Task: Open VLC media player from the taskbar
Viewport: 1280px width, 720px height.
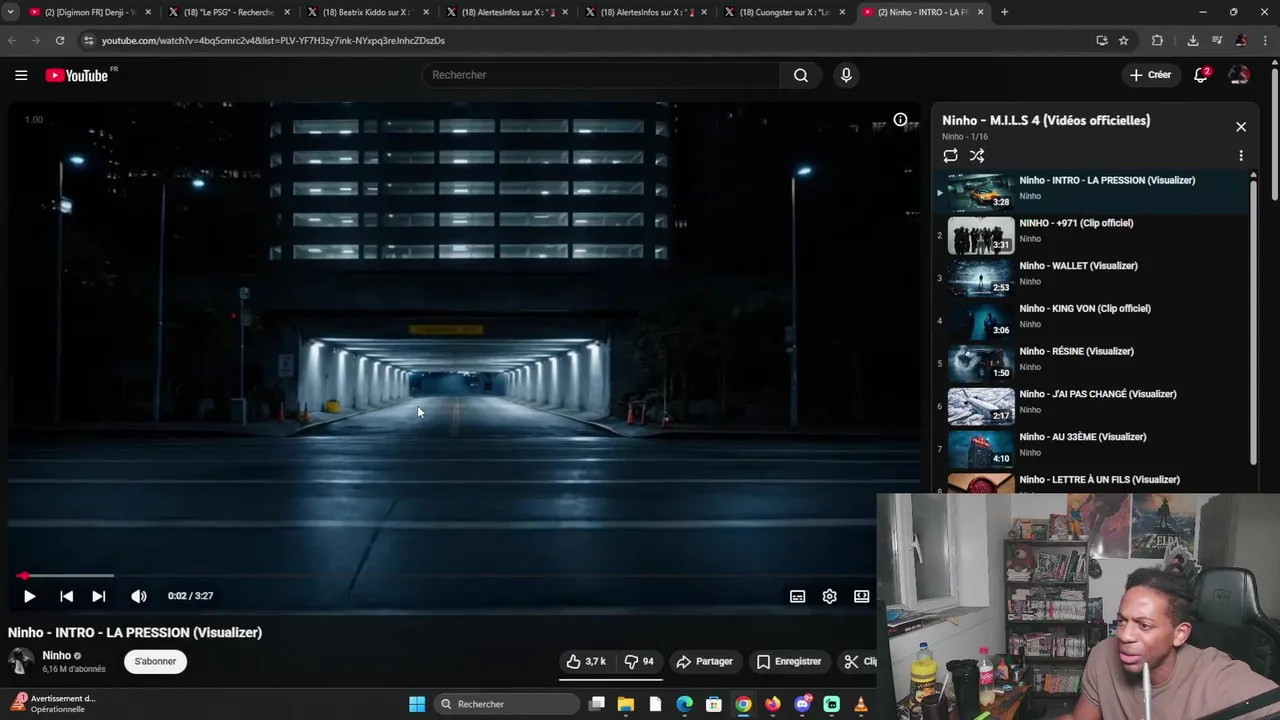Action: (x=861, y=704)
